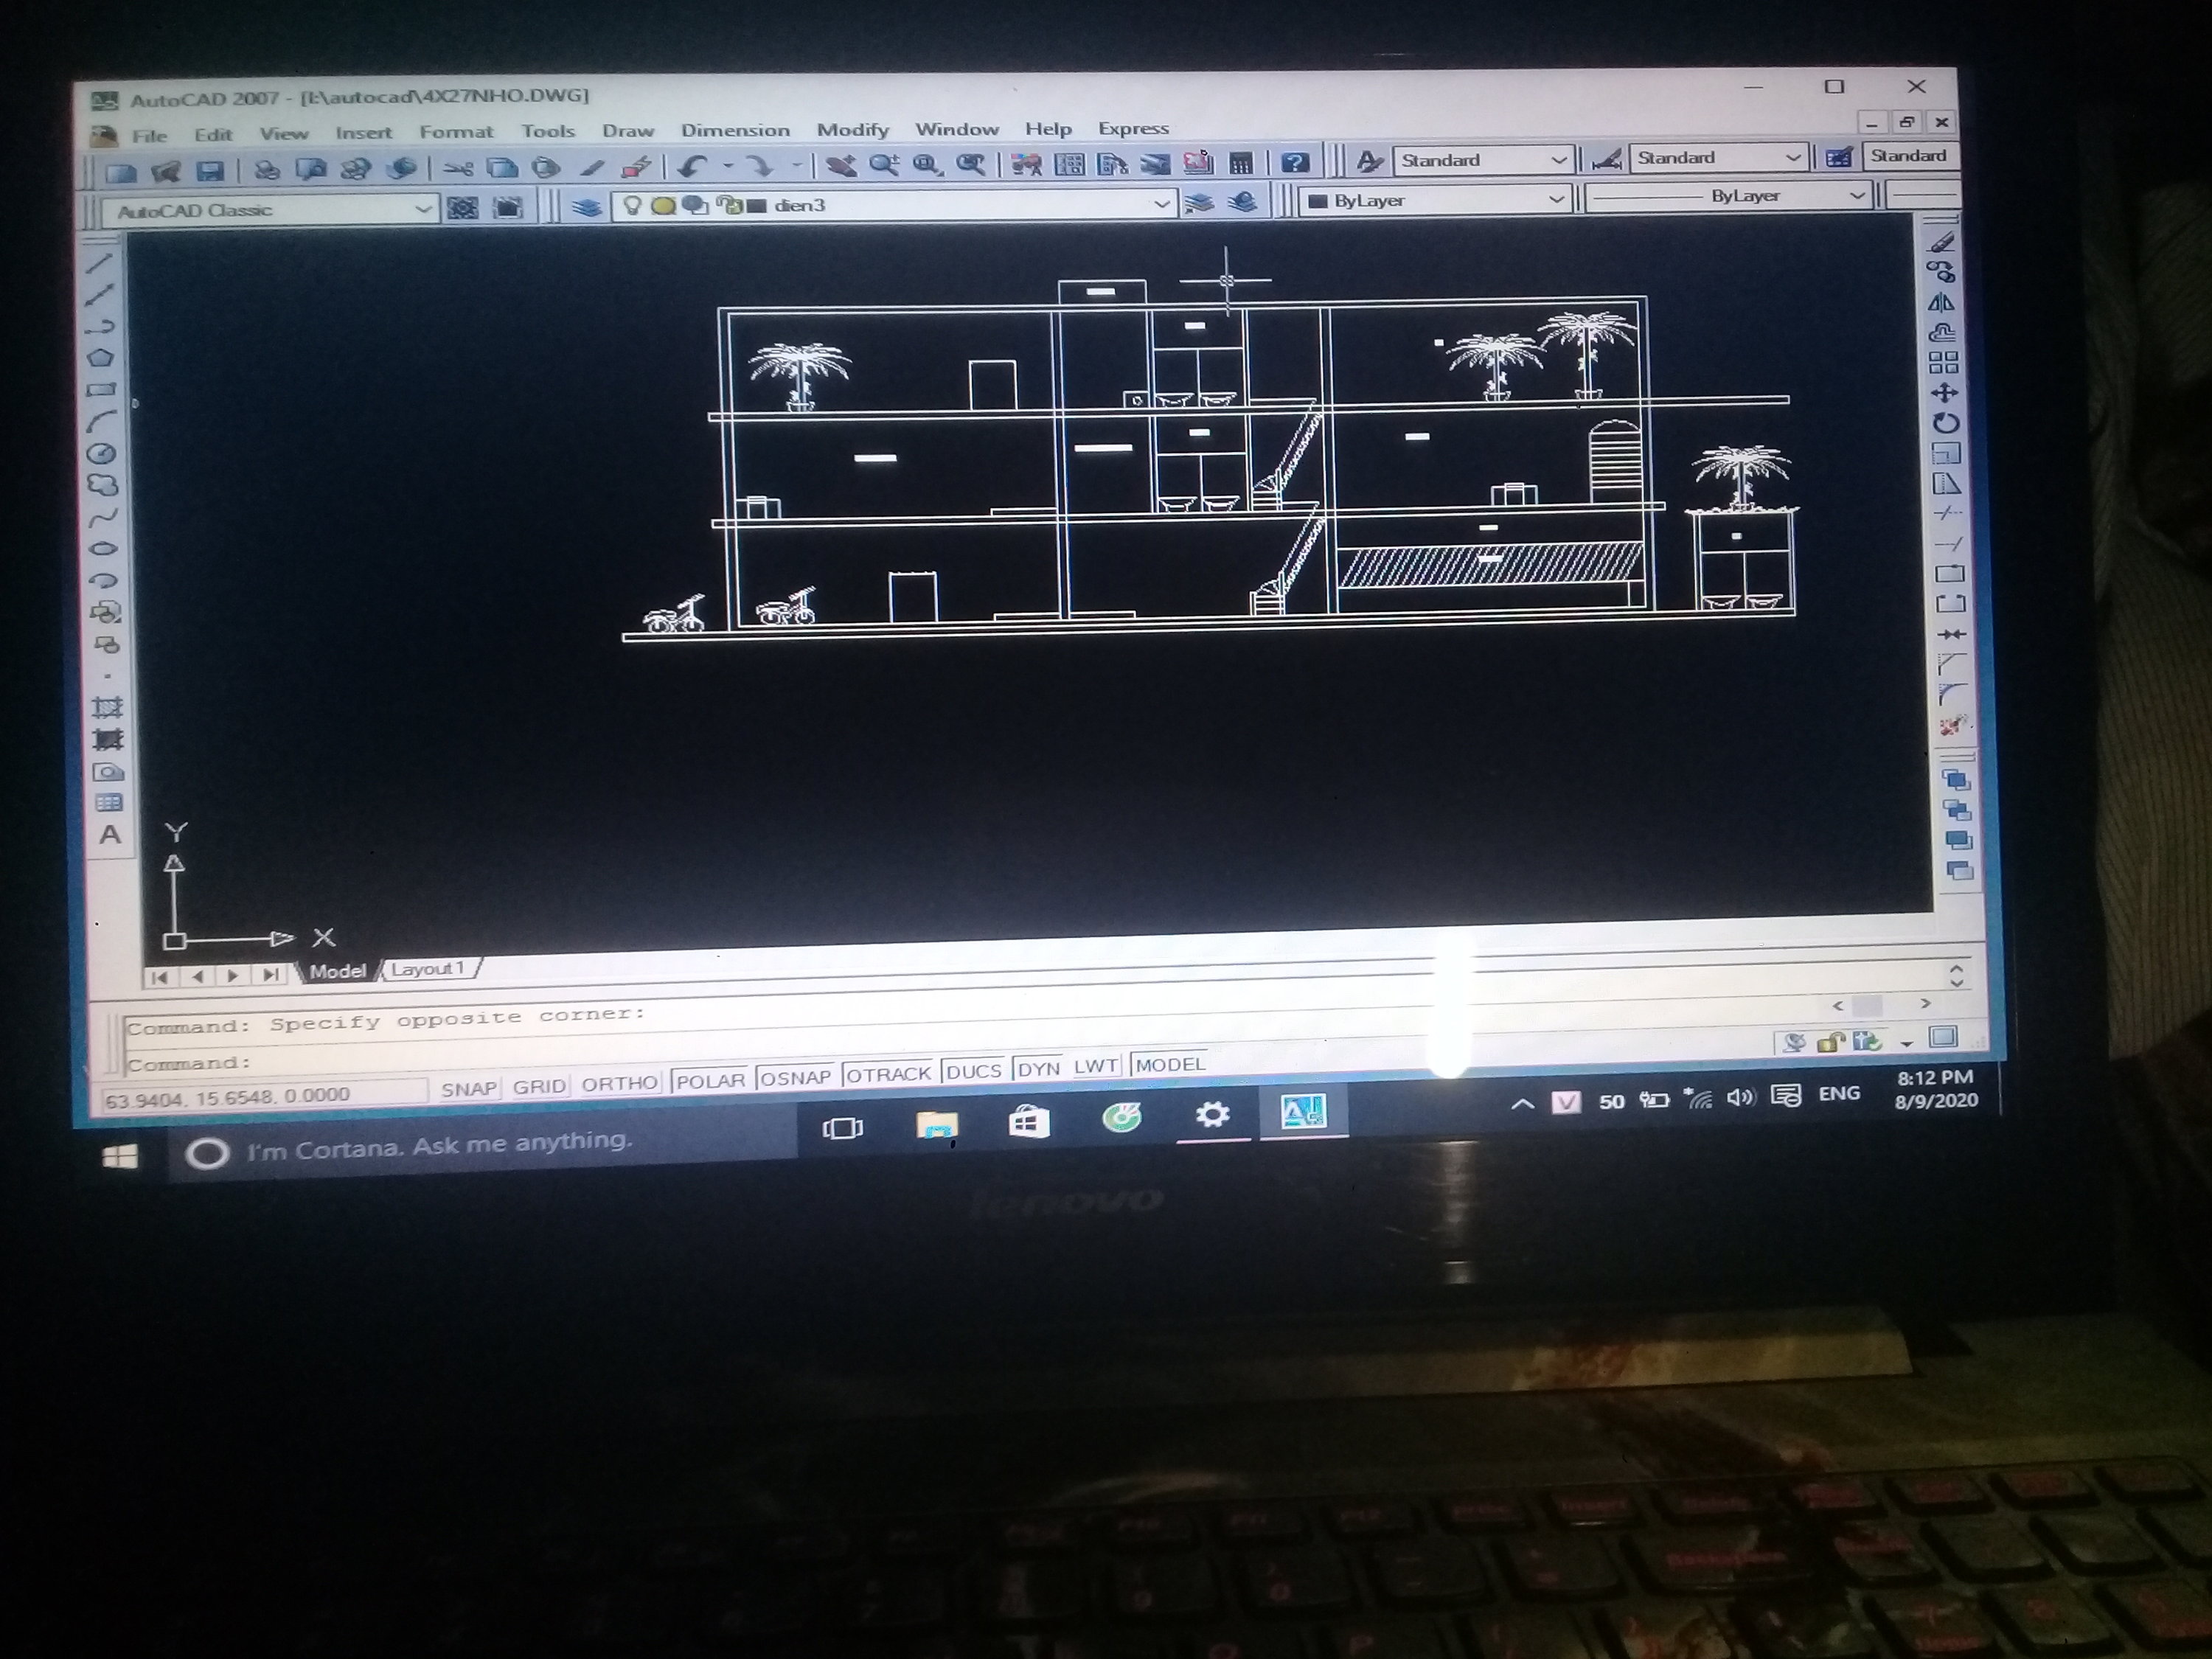
Task: Click the Undo arrow icon
Action: pos(692,166)
